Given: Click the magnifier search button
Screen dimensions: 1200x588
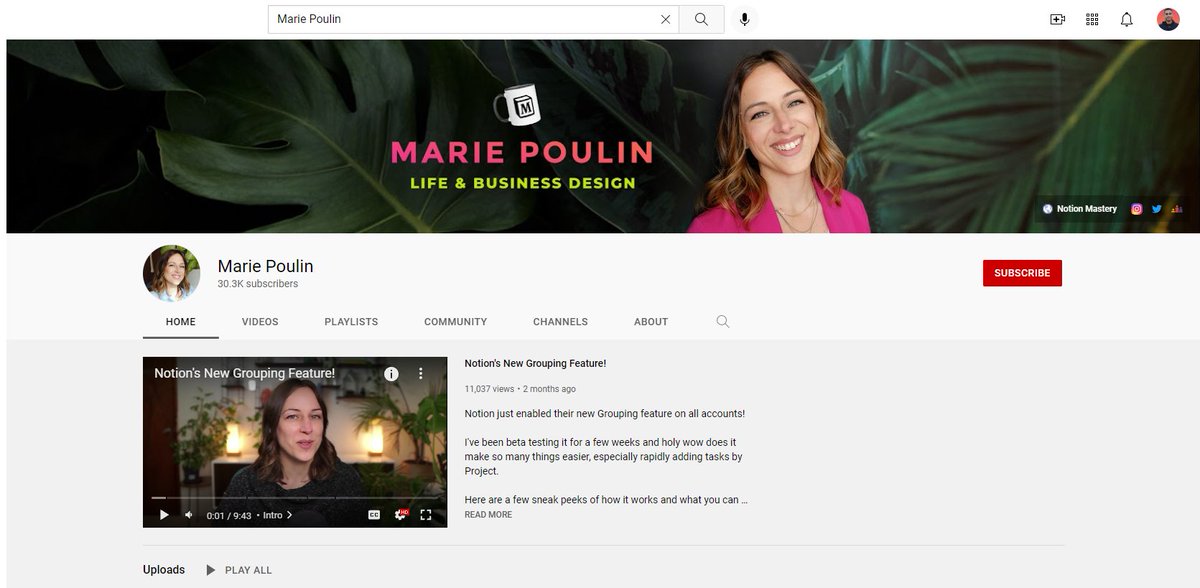Looking at the screenshot, I should tap(701, 19).
